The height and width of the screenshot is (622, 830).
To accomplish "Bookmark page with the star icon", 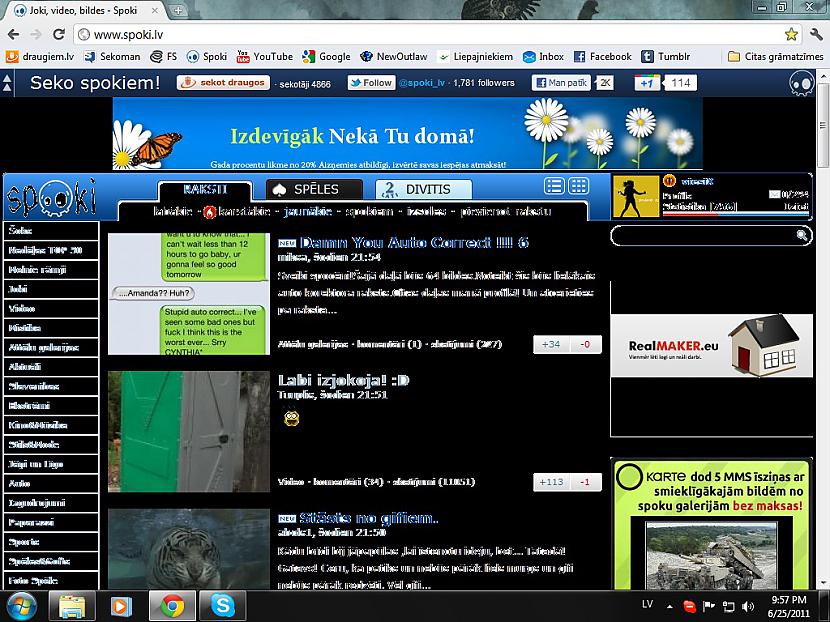I will (791, 34).
